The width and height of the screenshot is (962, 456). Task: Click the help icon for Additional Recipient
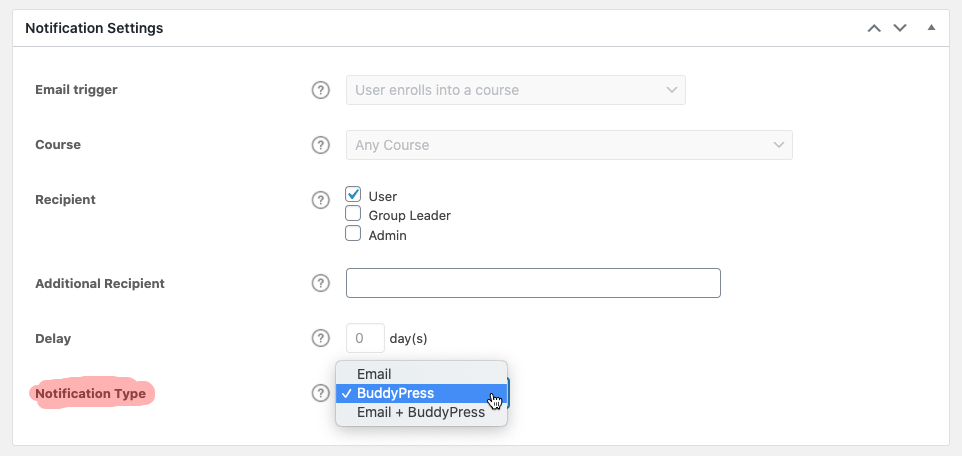pos(320,283)
